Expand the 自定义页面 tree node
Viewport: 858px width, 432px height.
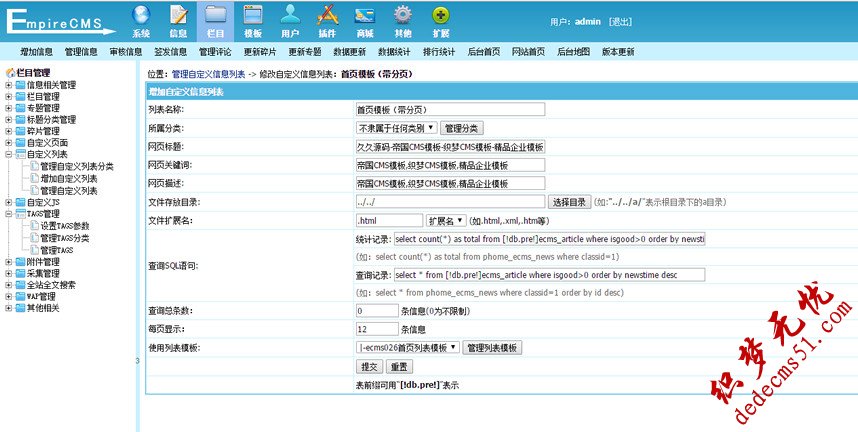pos(8,143)
